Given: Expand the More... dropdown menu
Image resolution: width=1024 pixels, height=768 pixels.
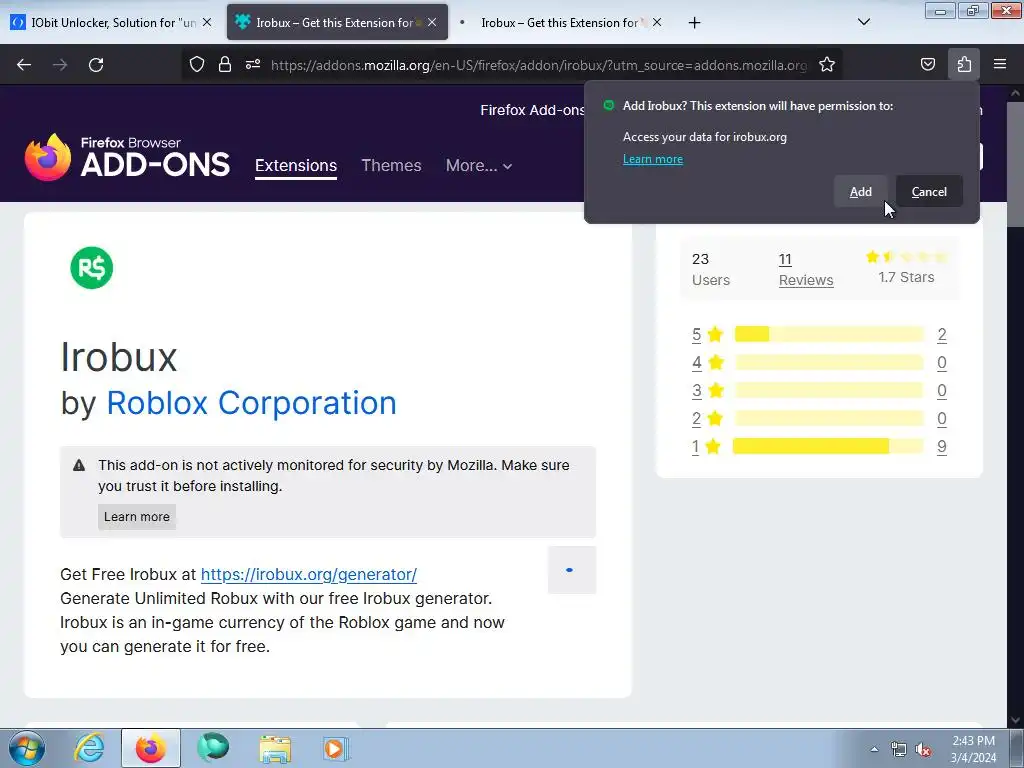Looking at the screenshot, I should (x=479, y=165).
